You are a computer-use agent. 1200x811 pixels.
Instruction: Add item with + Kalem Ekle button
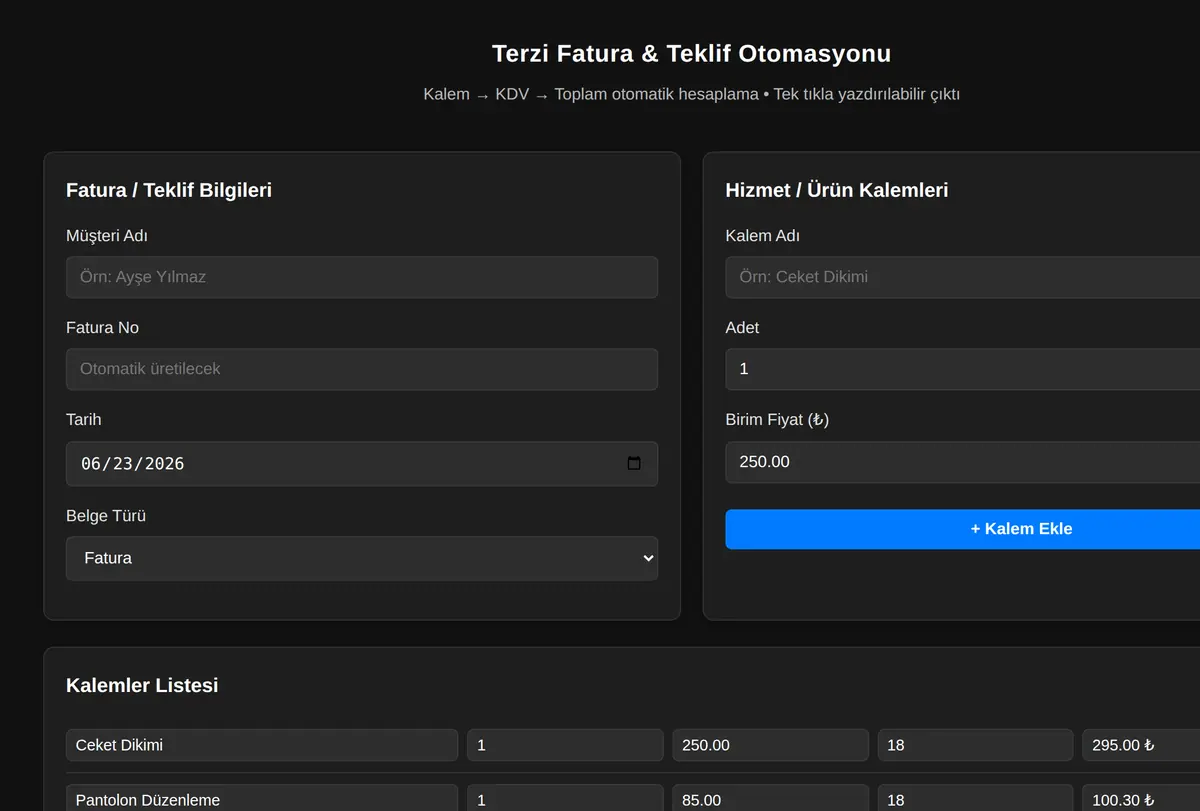coord(962,529)
